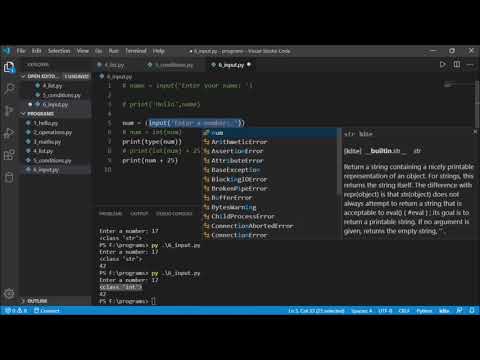Open the Source Control view

click(9, 111)
